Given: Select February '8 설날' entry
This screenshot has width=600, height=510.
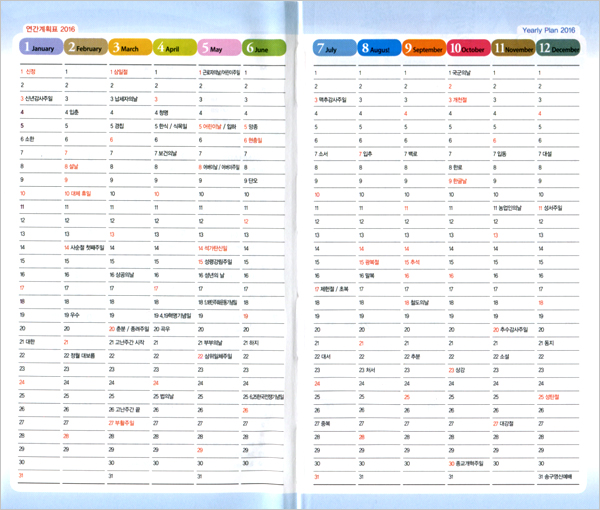Looking at the screenshot, I should click(72, 166).
